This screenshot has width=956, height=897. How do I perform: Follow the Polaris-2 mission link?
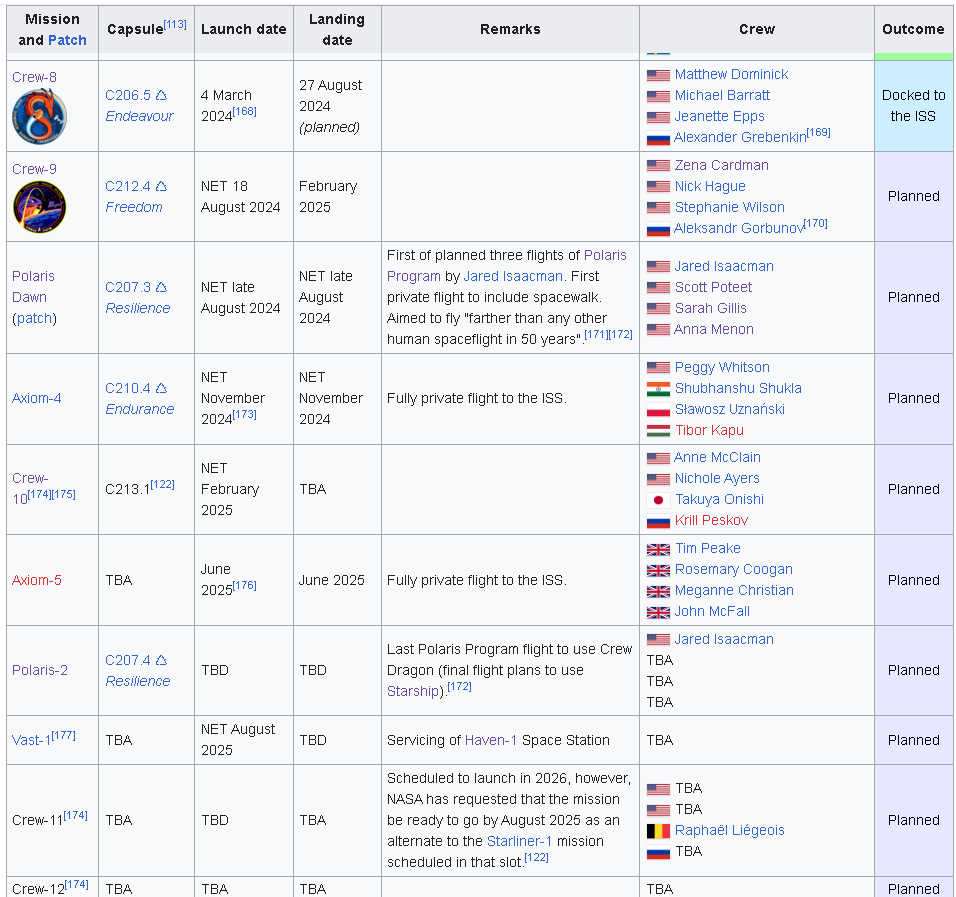tap(40, 670)
